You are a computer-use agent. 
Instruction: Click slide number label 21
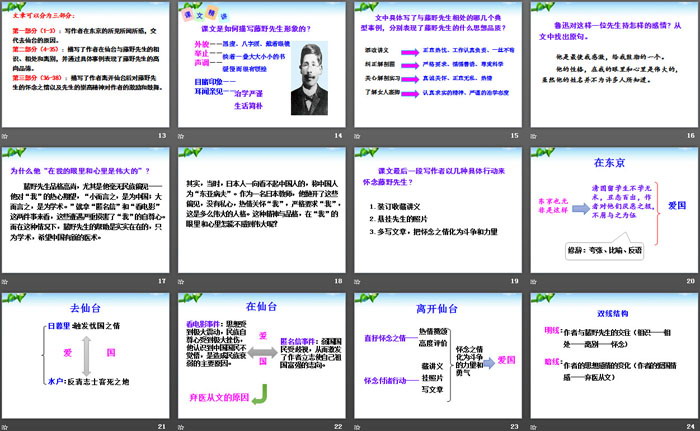click(x=162, y=427)
